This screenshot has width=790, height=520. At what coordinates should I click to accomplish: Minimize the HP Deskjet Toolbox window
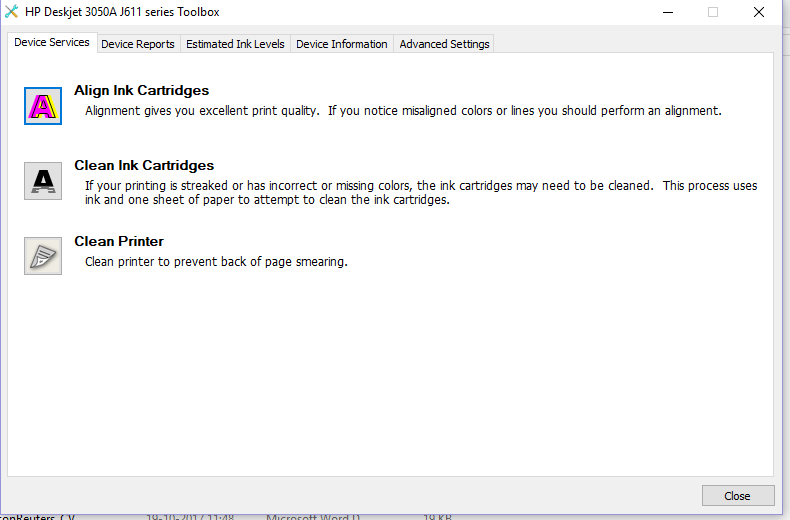tap(667, 12)
